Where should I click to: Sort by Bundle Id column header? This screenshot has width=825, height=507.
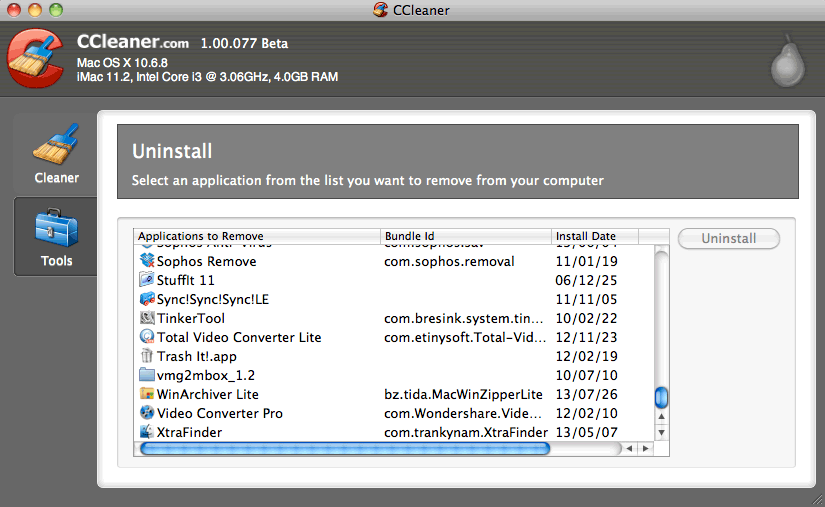click(466, 236)
